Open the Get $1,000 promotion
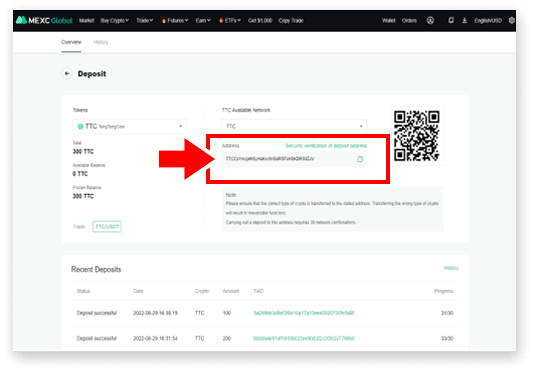Image resolution: width=533 pixels, height=372 pixels. pos(260,21)
